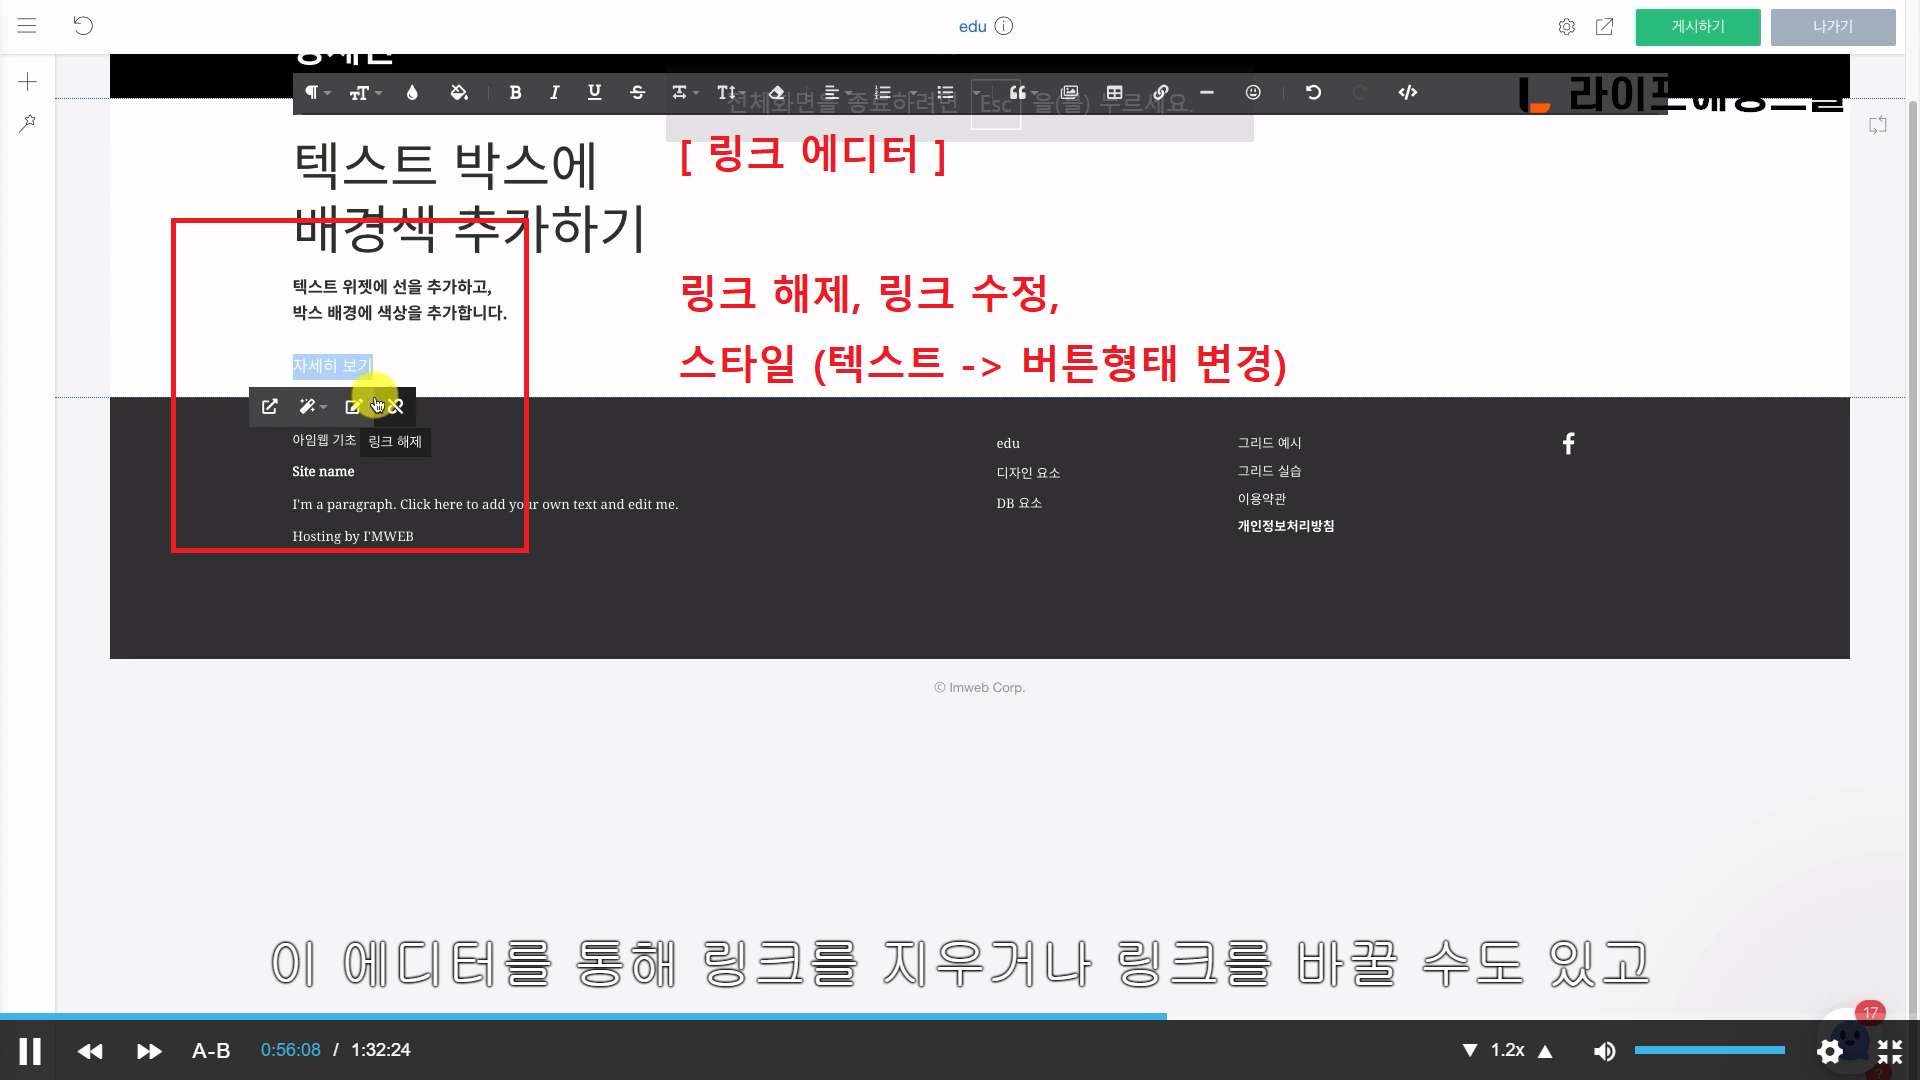Click the green 게시하기 publish button
Screen dimensions: 1920x1080
click(1697, 27)
